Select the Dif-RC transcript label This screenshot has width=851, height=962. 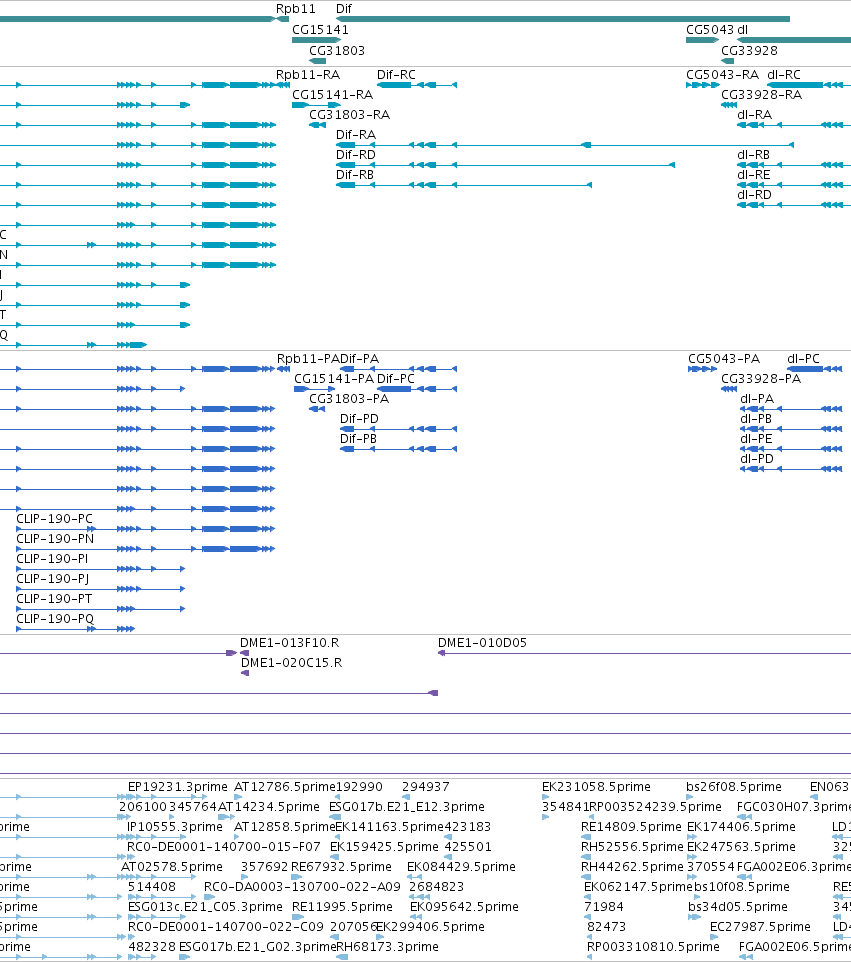tap(396, 74)
